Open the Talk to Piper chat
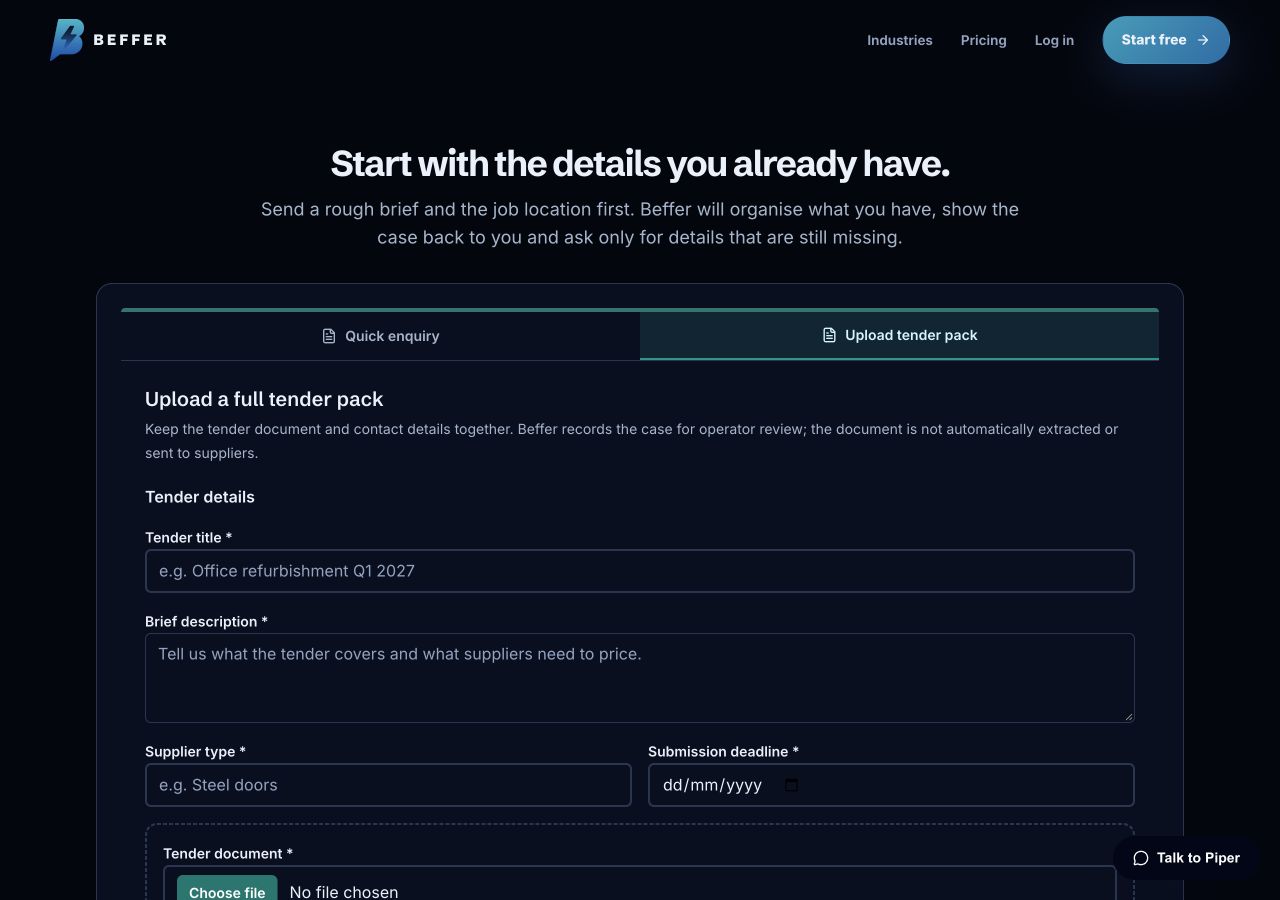This screenshot has height=900, width=1280. (x=1186, y=858)
